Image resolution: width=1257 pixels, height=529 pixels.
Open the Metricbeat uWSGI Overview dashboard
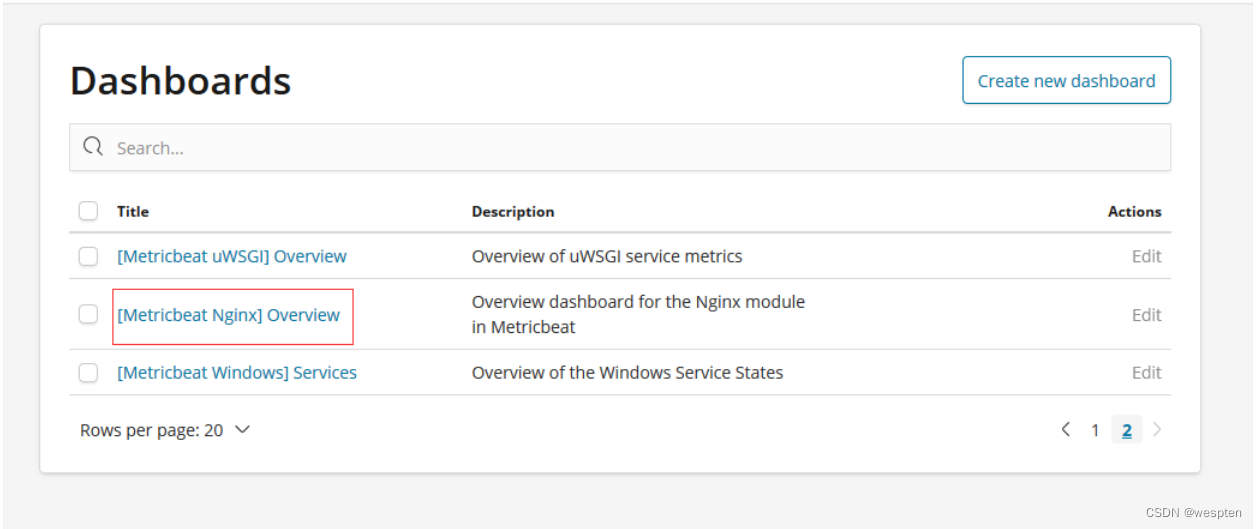click(231, 256)
